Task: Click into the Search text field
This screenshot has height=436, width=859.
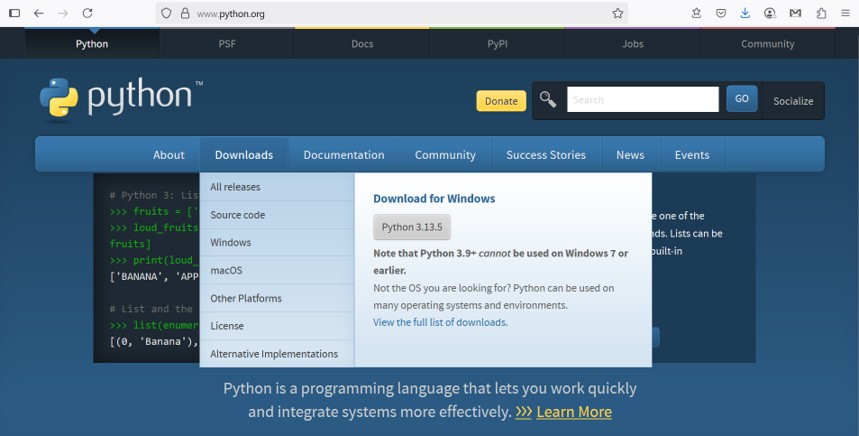Action: tap(643, 100)
